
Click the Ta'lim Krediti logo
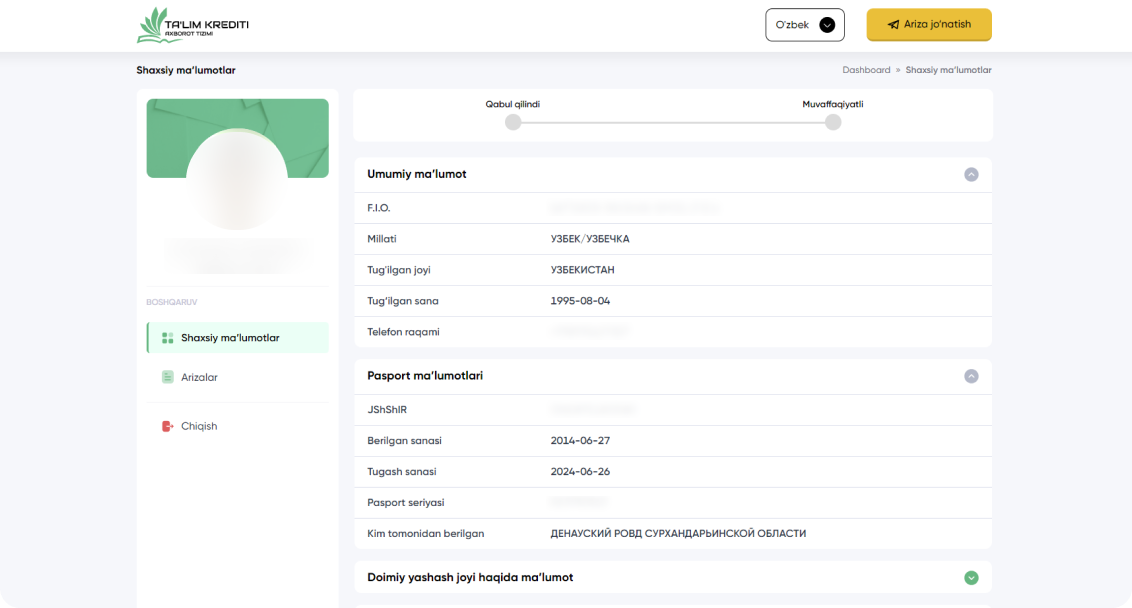(x=193, y=25)
